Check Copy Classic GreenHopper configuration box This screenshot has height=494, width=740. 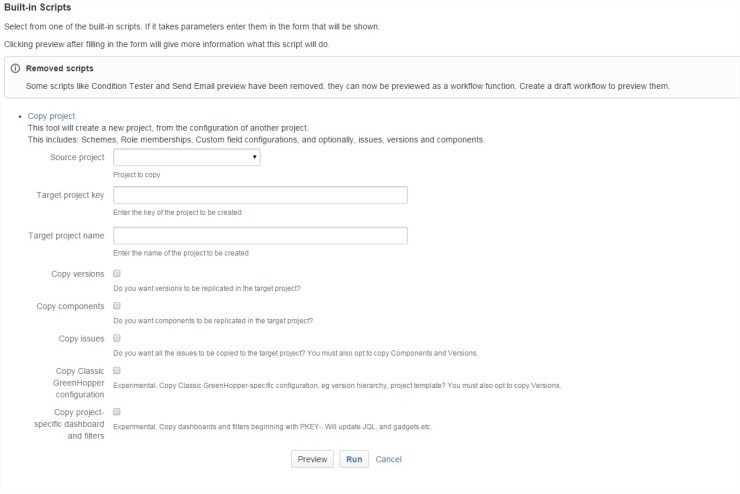click(x=117, y=370)
